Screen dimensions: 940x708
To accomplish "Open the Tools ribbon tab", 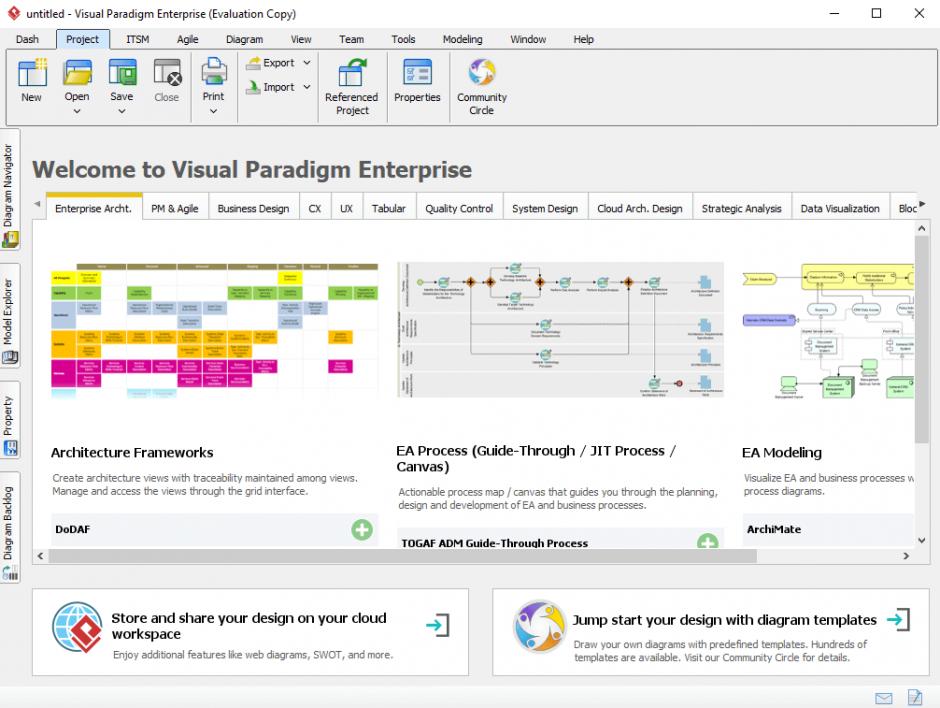I will click(403, 39).
